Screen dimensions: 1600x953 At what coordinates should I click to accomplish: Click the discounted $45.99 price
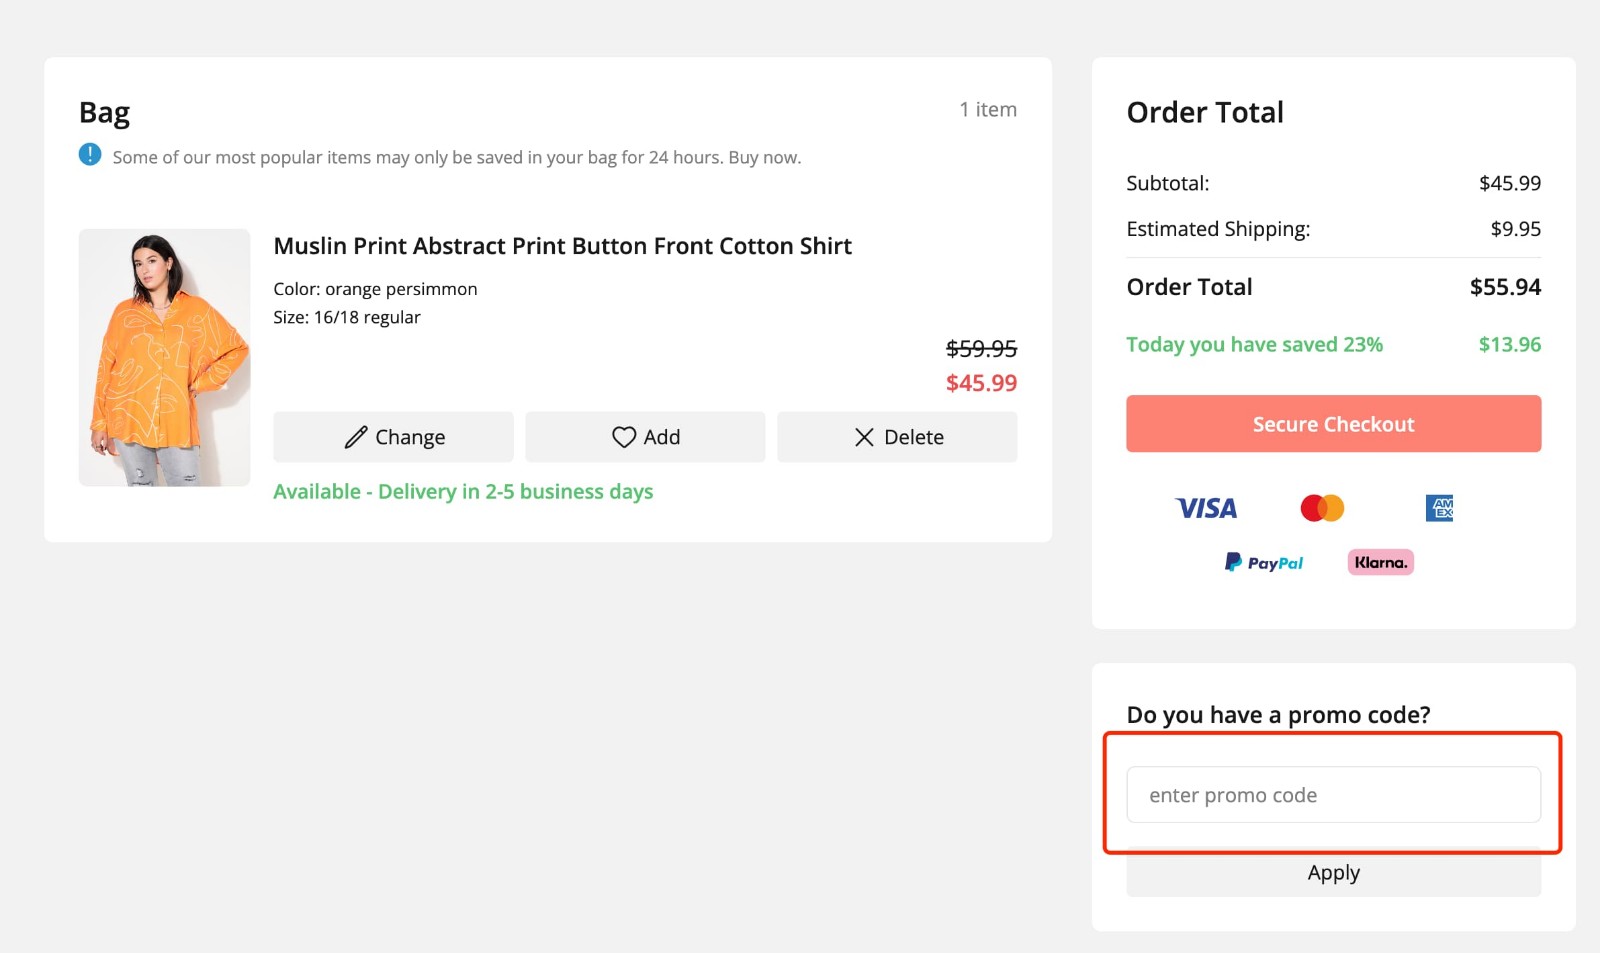coord(981,383)
